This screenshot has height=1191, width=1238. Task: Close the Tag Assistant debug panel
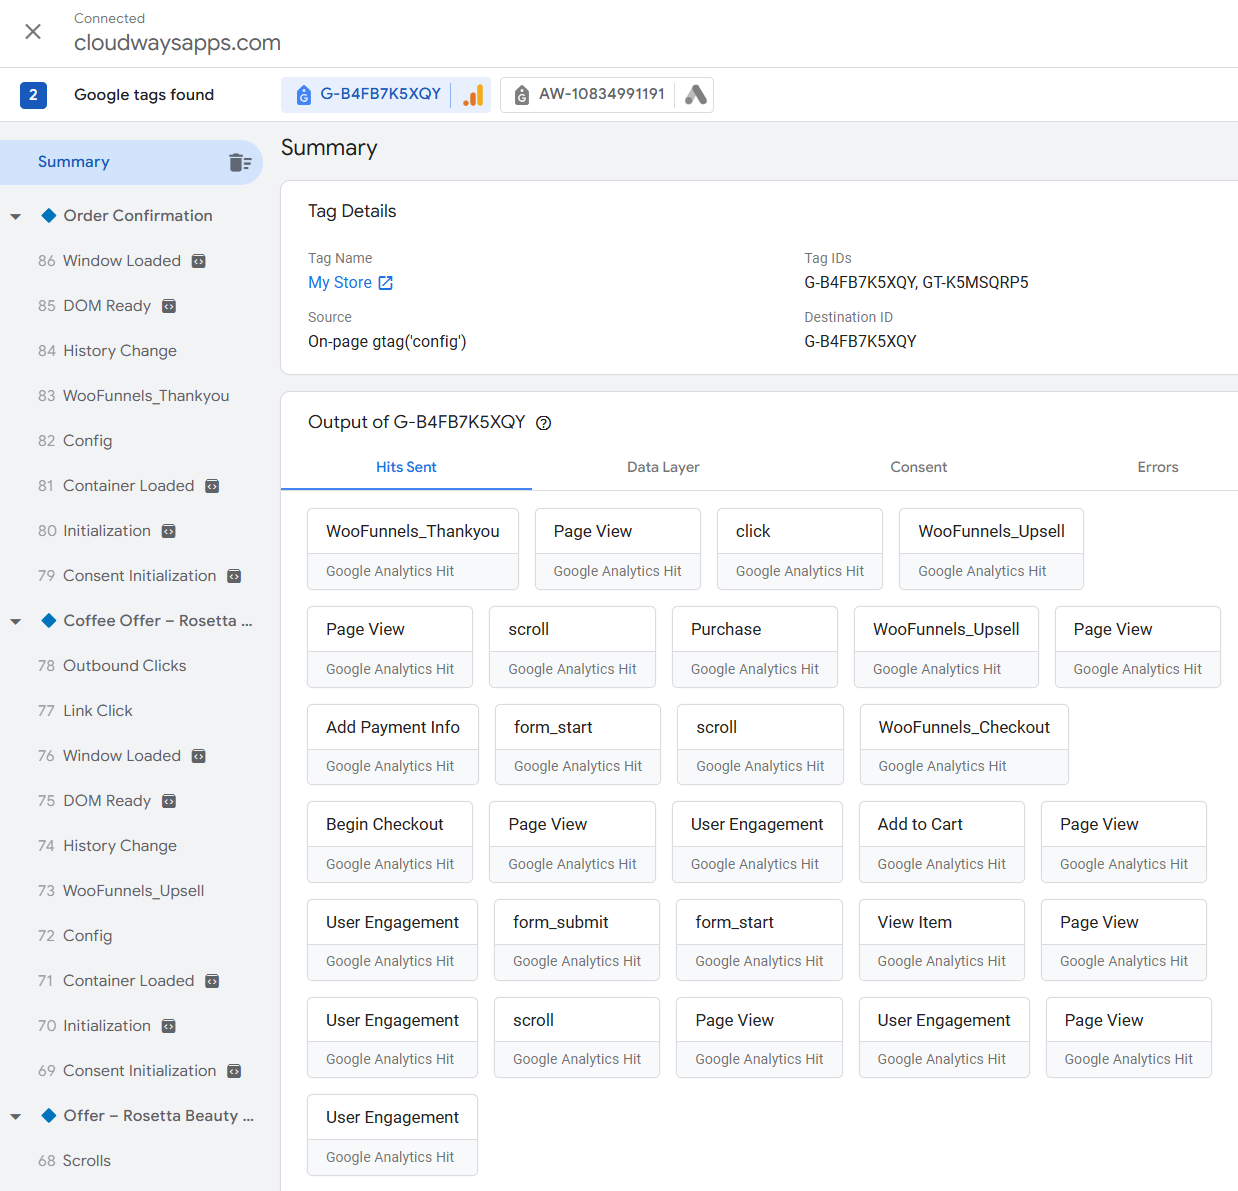(x=33, y=32)
